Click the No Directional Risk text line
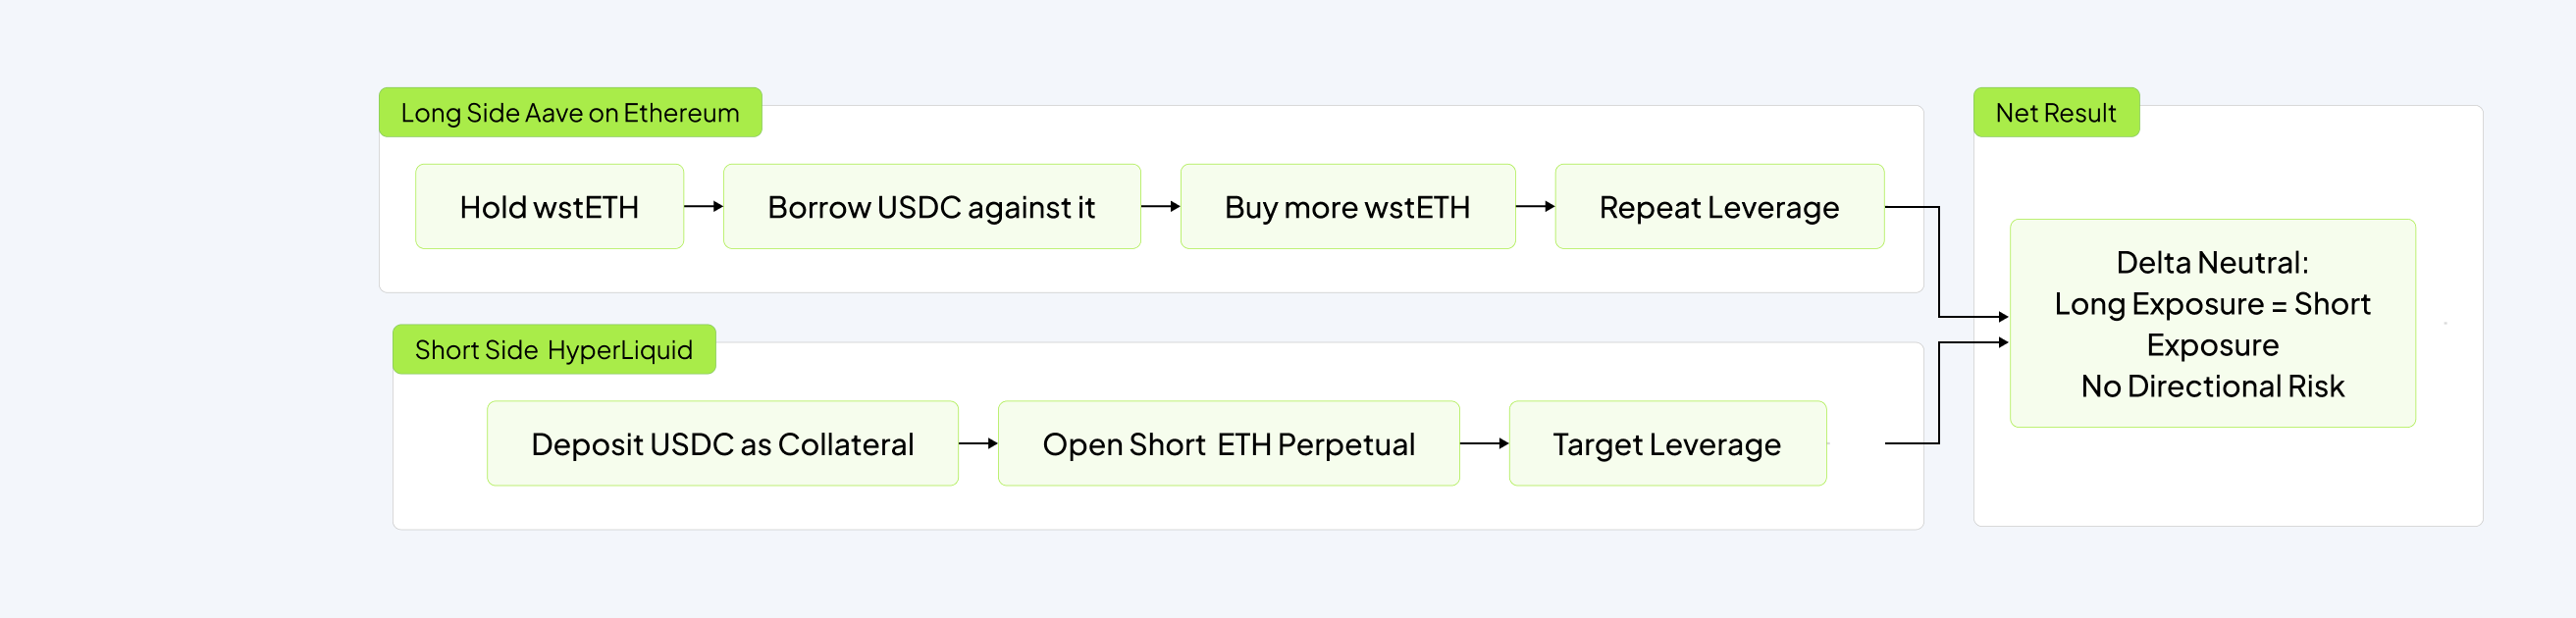 tap(2212, 386)
